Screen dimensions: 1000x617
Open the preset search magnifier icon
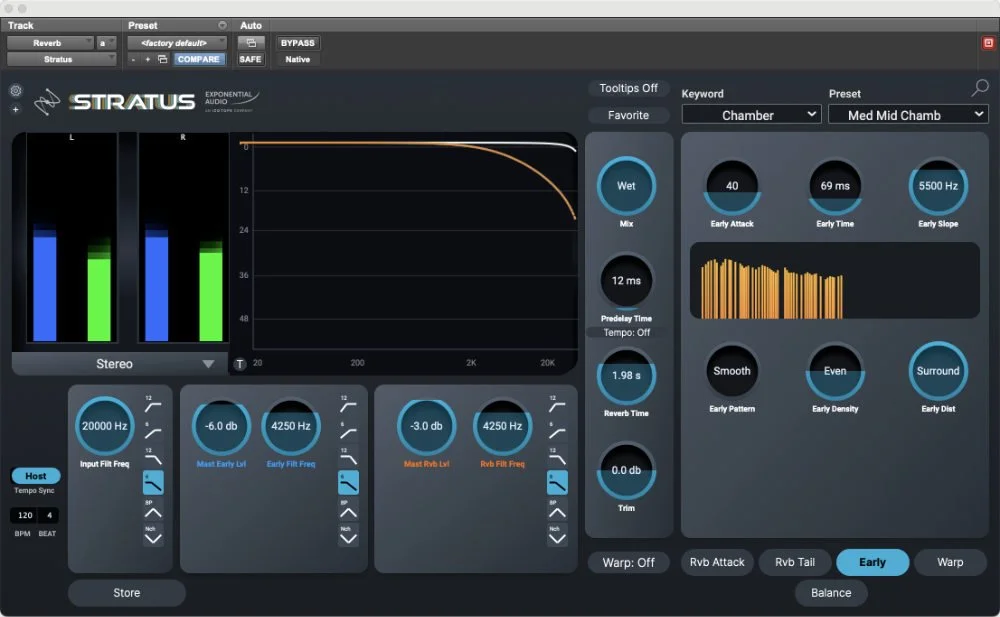click(x=979, y=88)
